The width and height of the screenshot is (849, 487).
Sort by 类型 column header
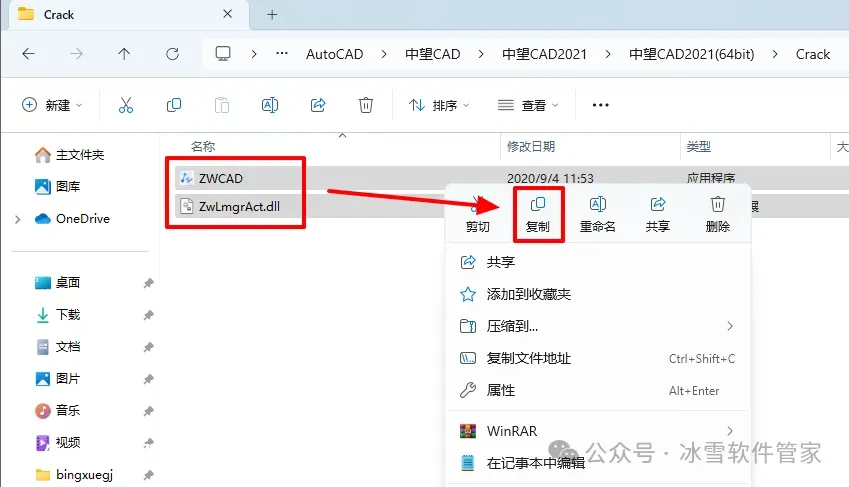point(698,146)
